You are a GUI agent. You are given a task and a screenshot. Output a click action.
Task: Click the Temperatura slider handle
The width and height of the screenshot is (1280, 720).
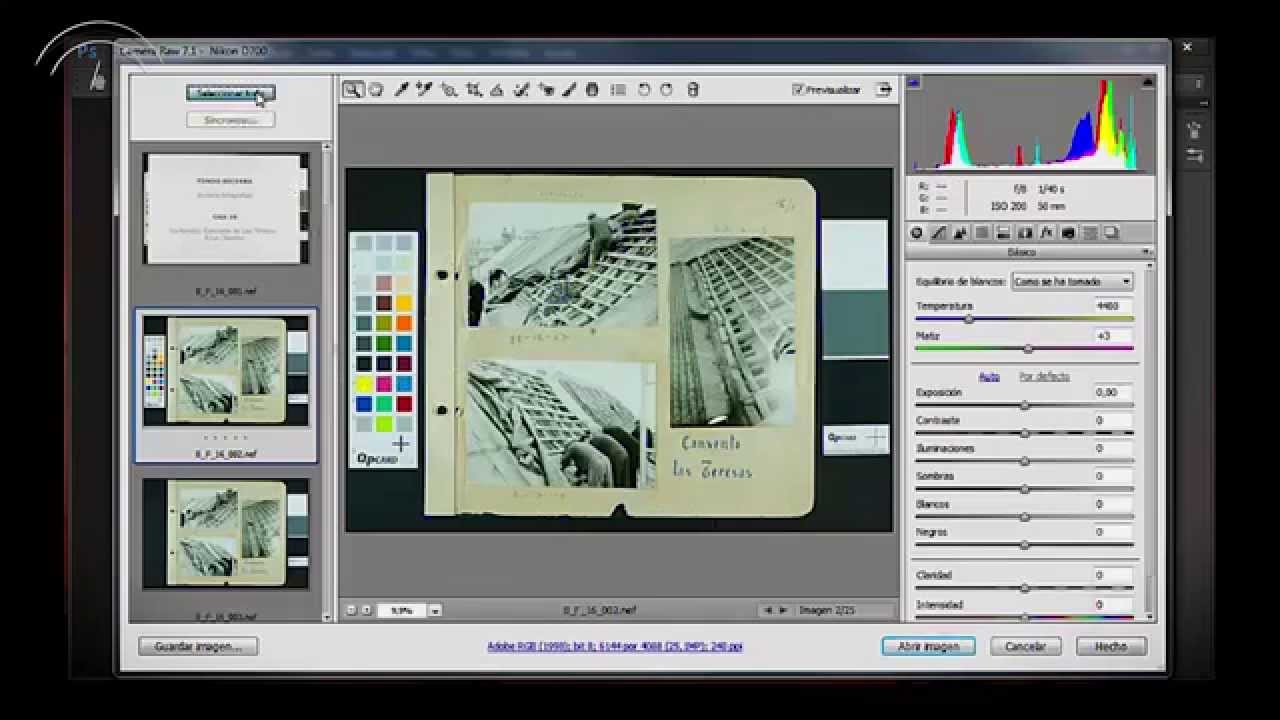[x=968, y=319]
